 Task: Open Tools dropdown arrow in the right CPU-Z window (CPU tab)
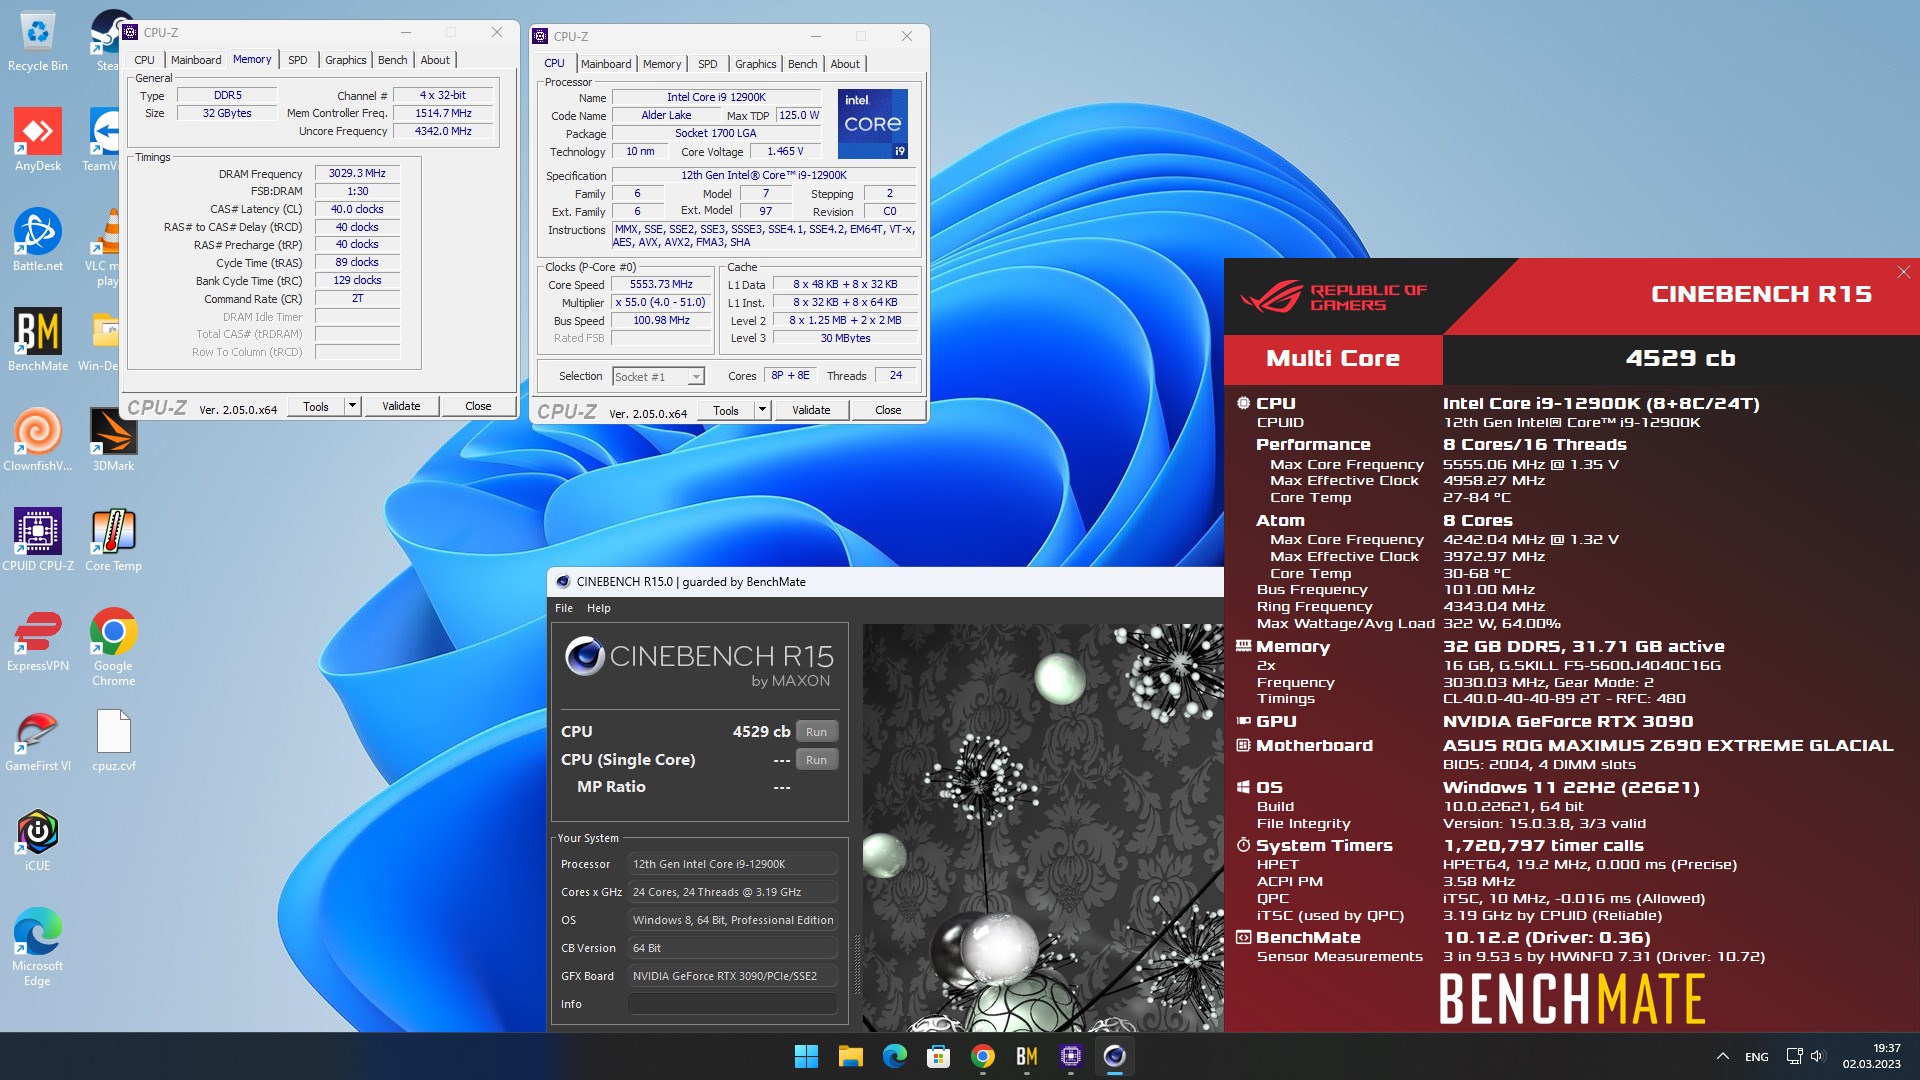click(x=762, y=410)
